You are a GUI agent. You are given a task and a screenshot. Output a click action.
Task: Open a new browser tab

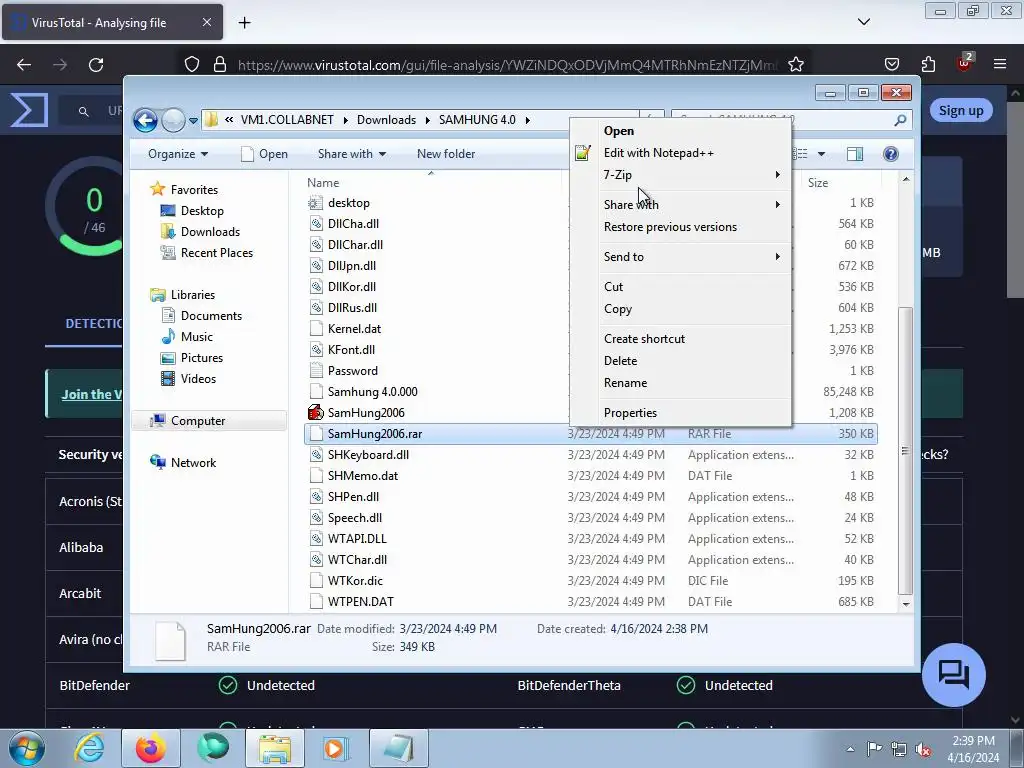coord(244,23)
